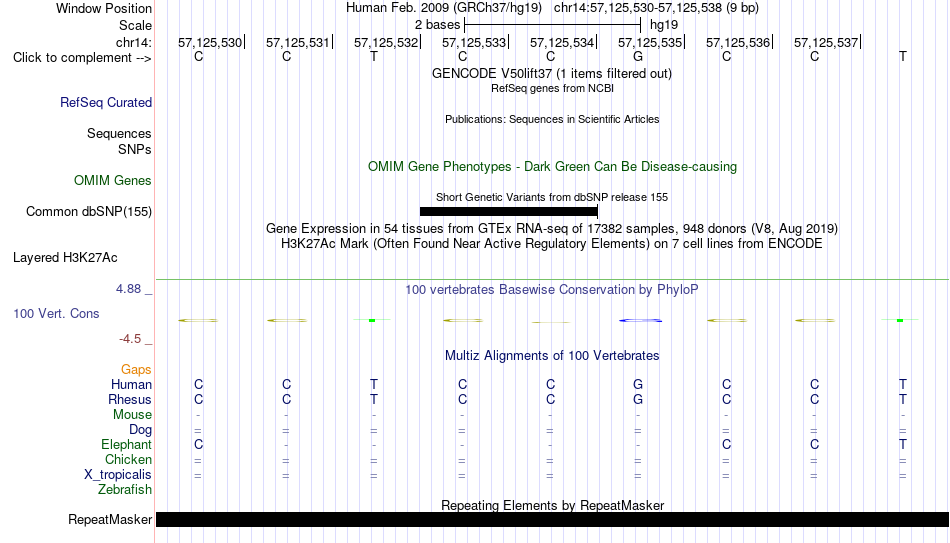Click the black dbSNP variant bar
The image size is (950, 543).
[x=509, y=212]
